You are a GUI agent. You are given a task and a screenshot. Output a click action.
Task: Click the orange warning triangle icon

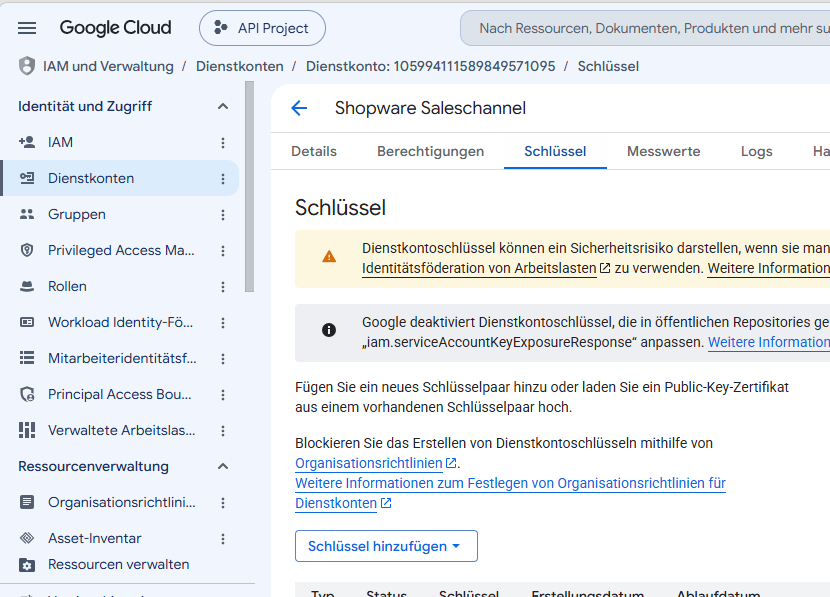(x=329, y=257)
